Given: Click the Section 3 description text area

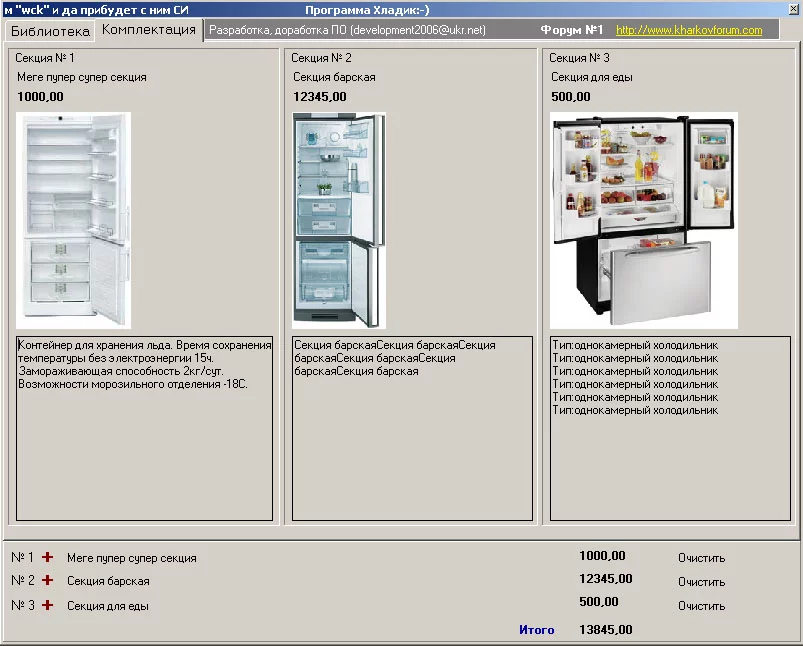Looking at the screenshot, I should [670, 428].
